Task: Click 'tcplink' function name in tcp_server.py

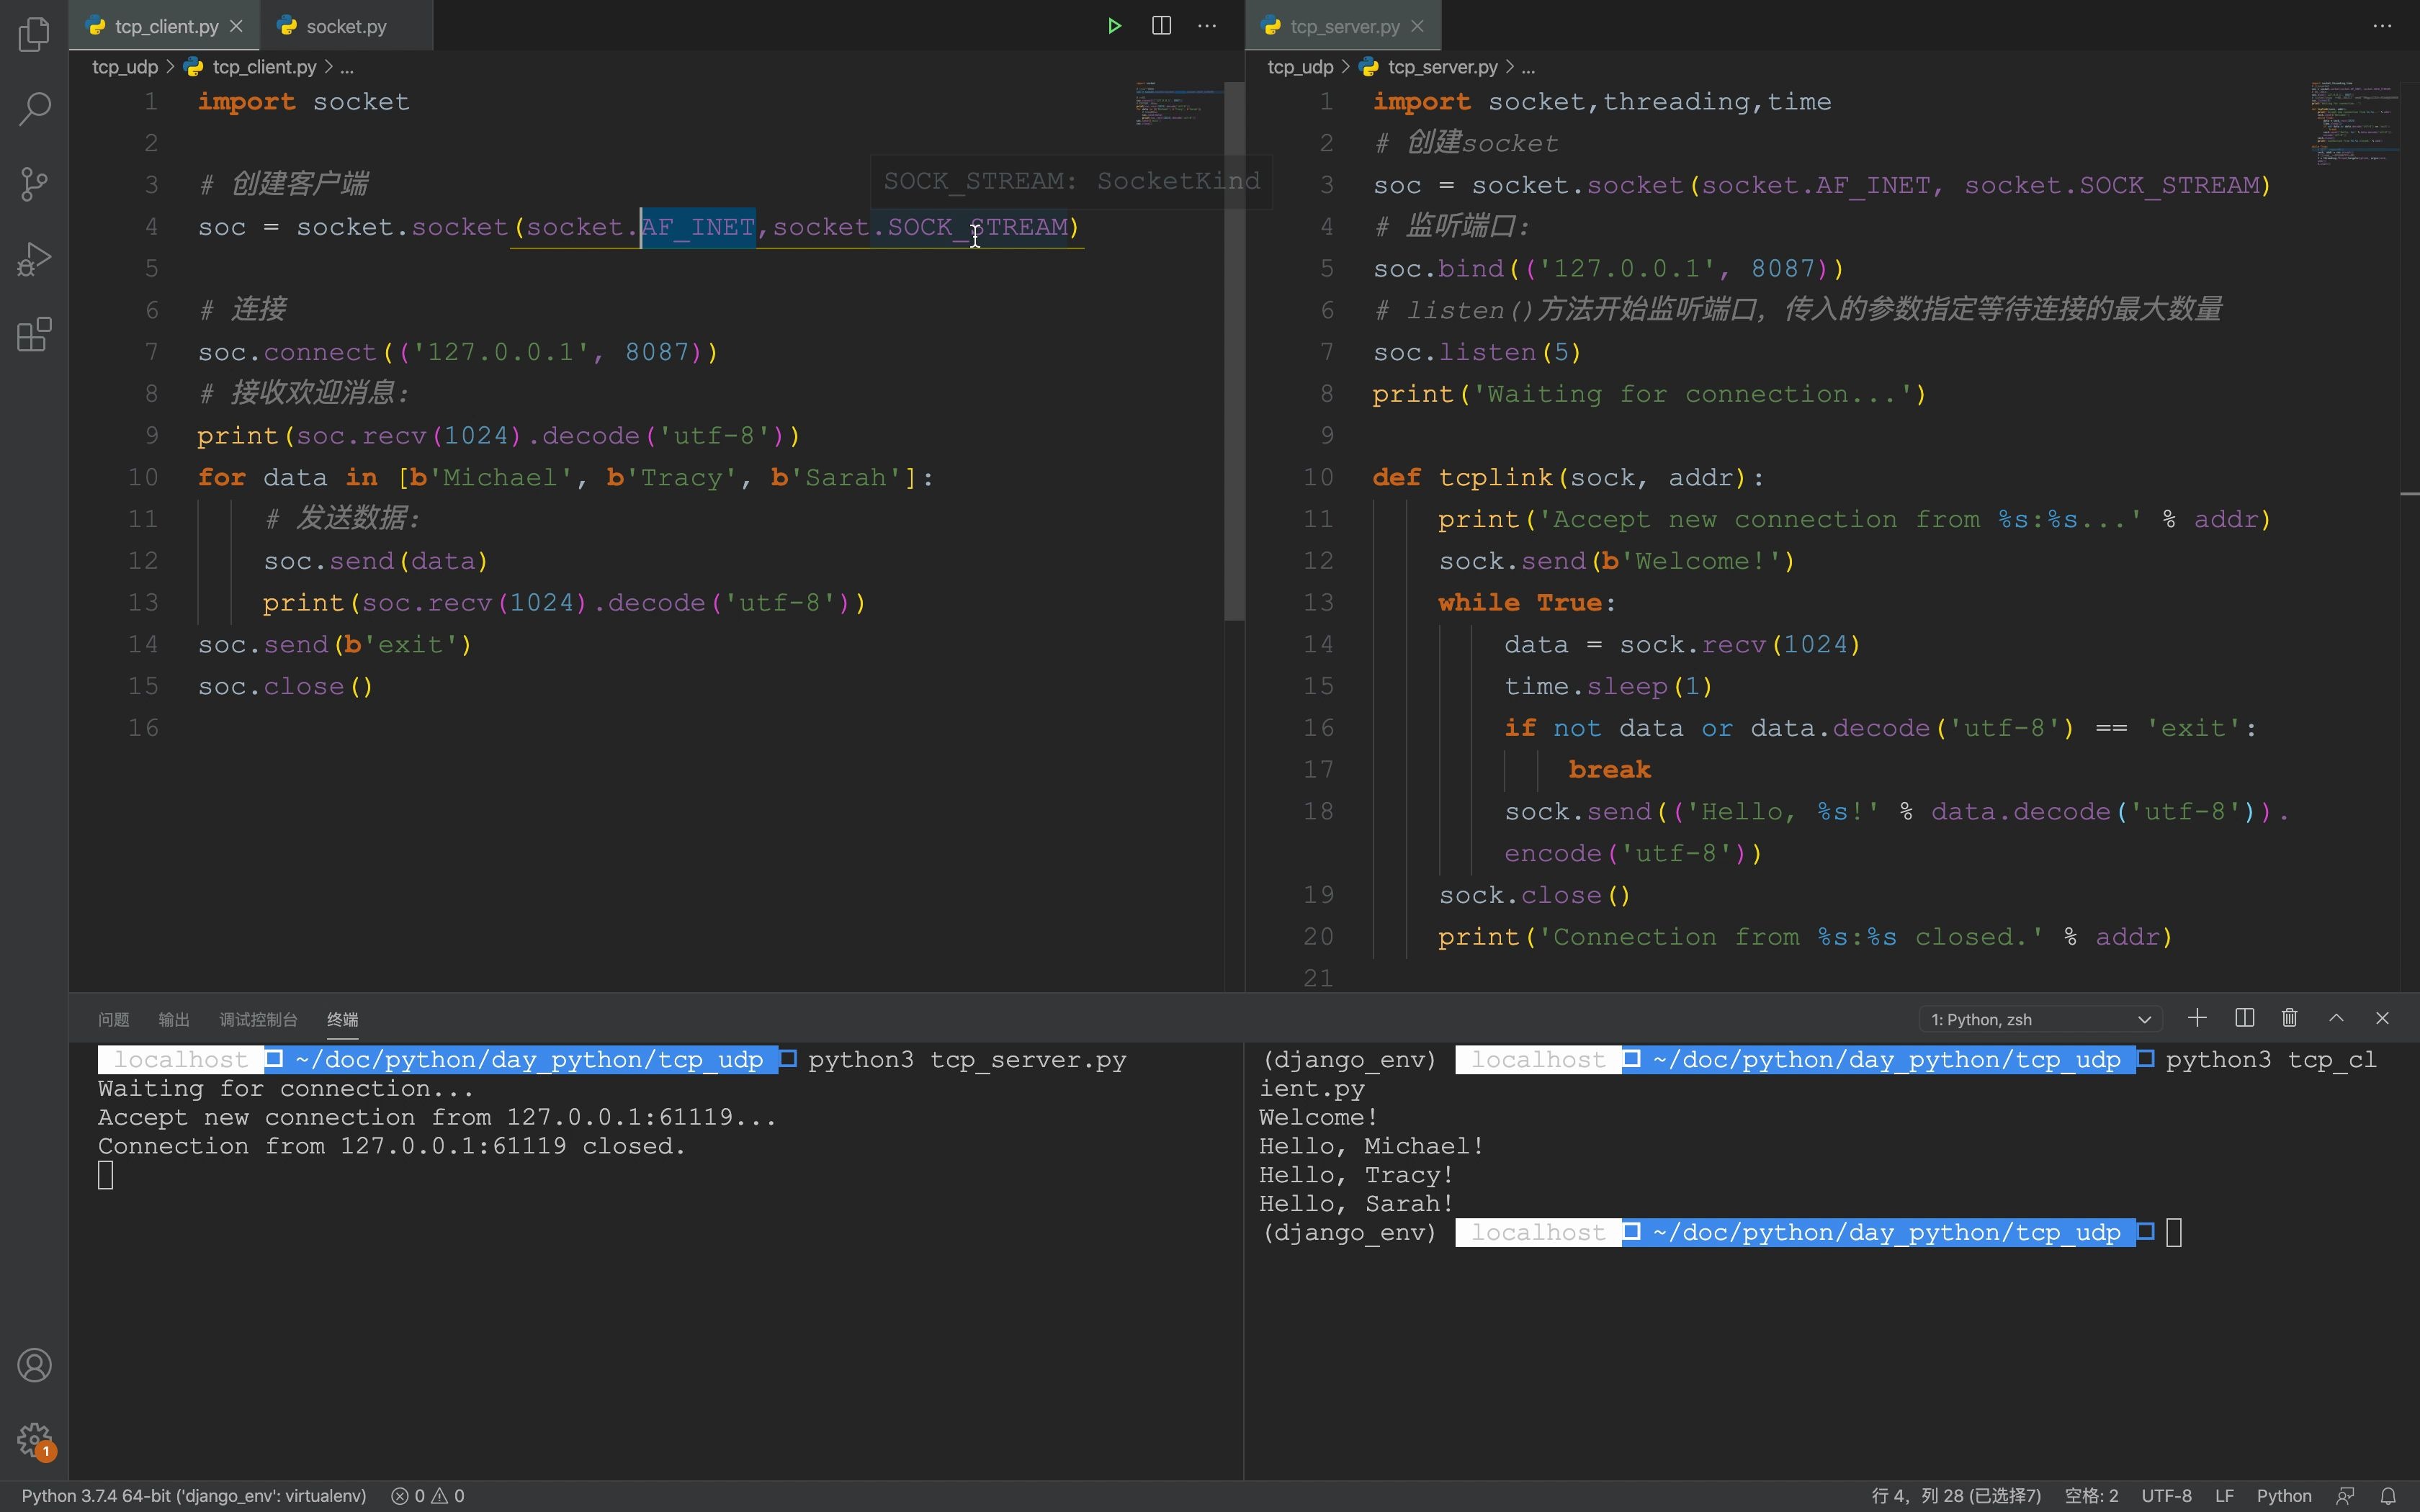Action: pos(1495,477)
